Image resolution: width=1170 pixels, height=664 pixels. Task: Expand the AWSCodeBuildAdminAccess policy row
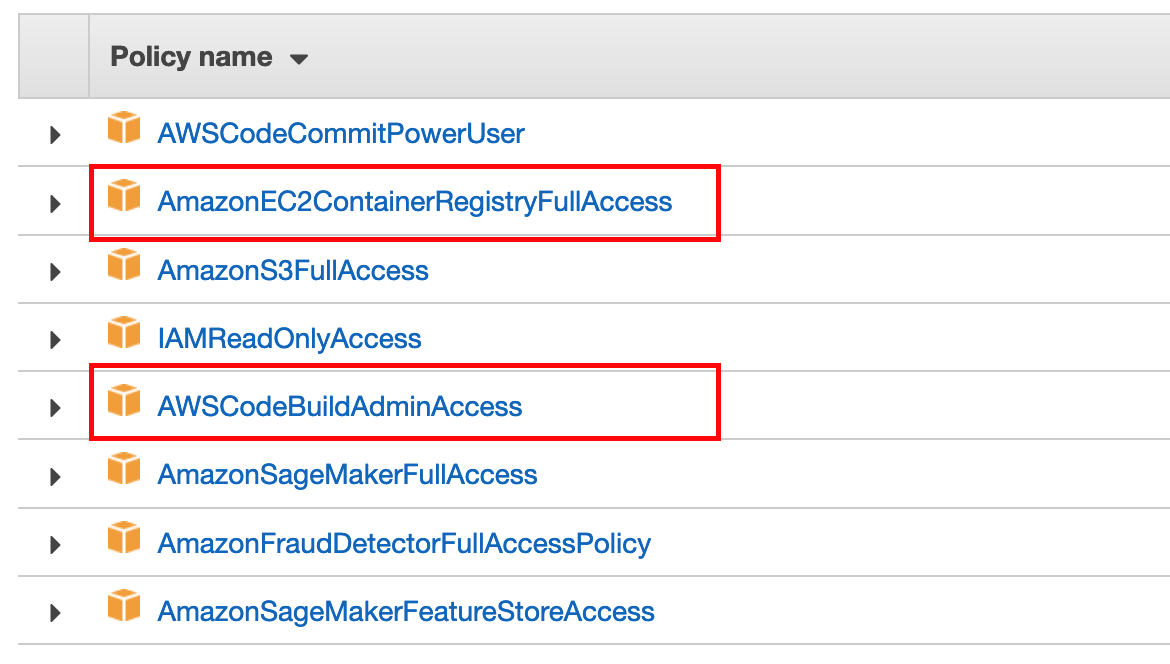click(54, 408)
